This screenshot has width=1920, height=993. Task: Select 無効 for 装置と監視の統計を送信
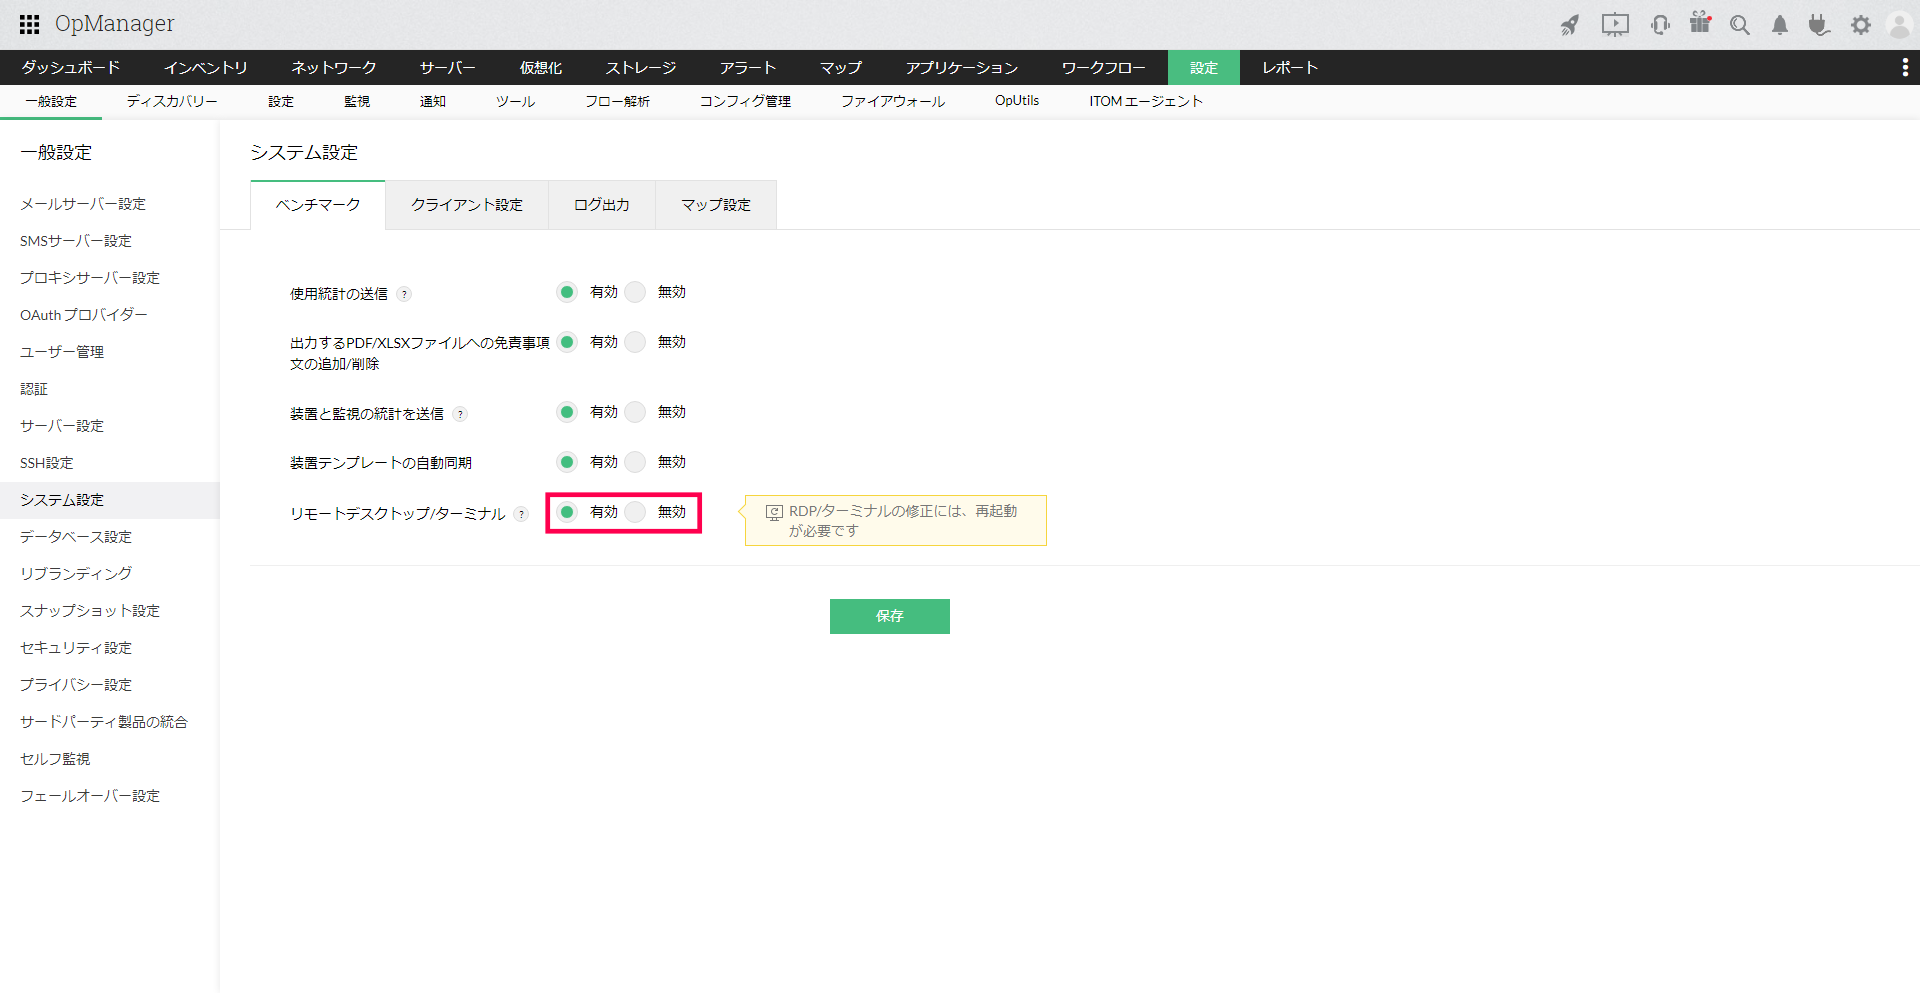tap(635, 412)
